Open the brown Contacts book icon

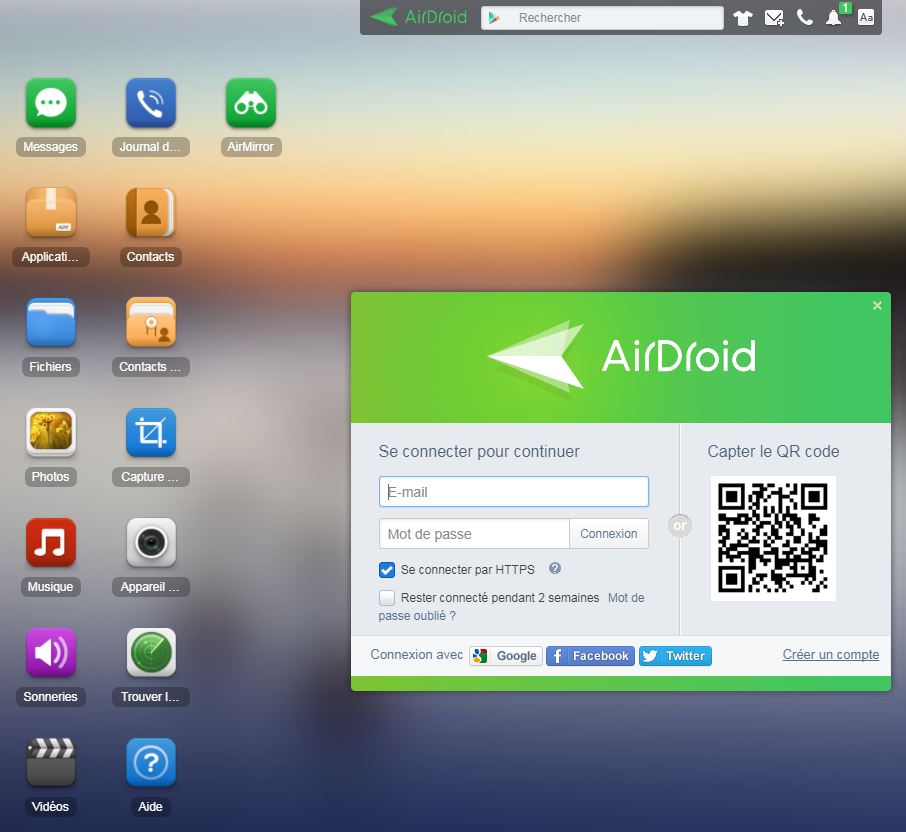point(151,213)
